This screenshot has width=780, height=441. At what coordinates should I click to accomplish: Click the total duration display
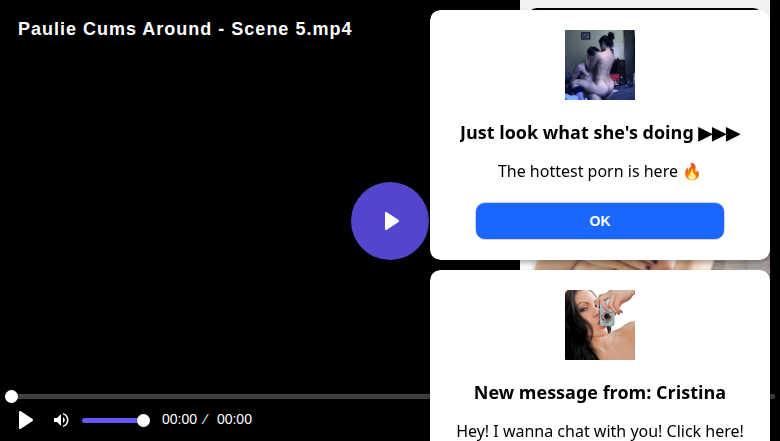click(x=234, y=420)
